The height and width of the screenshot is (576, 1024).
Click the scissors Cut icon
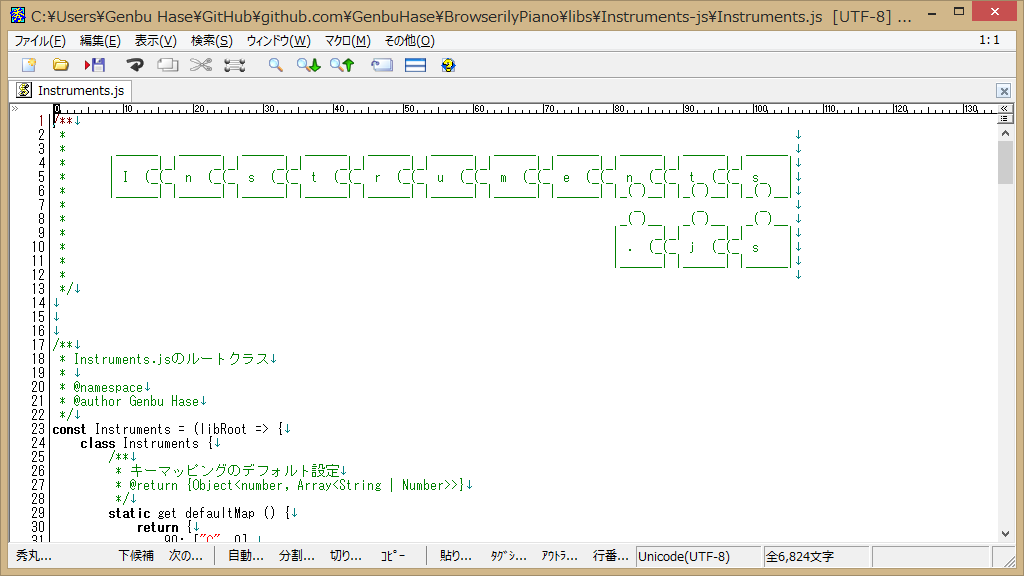[201, 65]
